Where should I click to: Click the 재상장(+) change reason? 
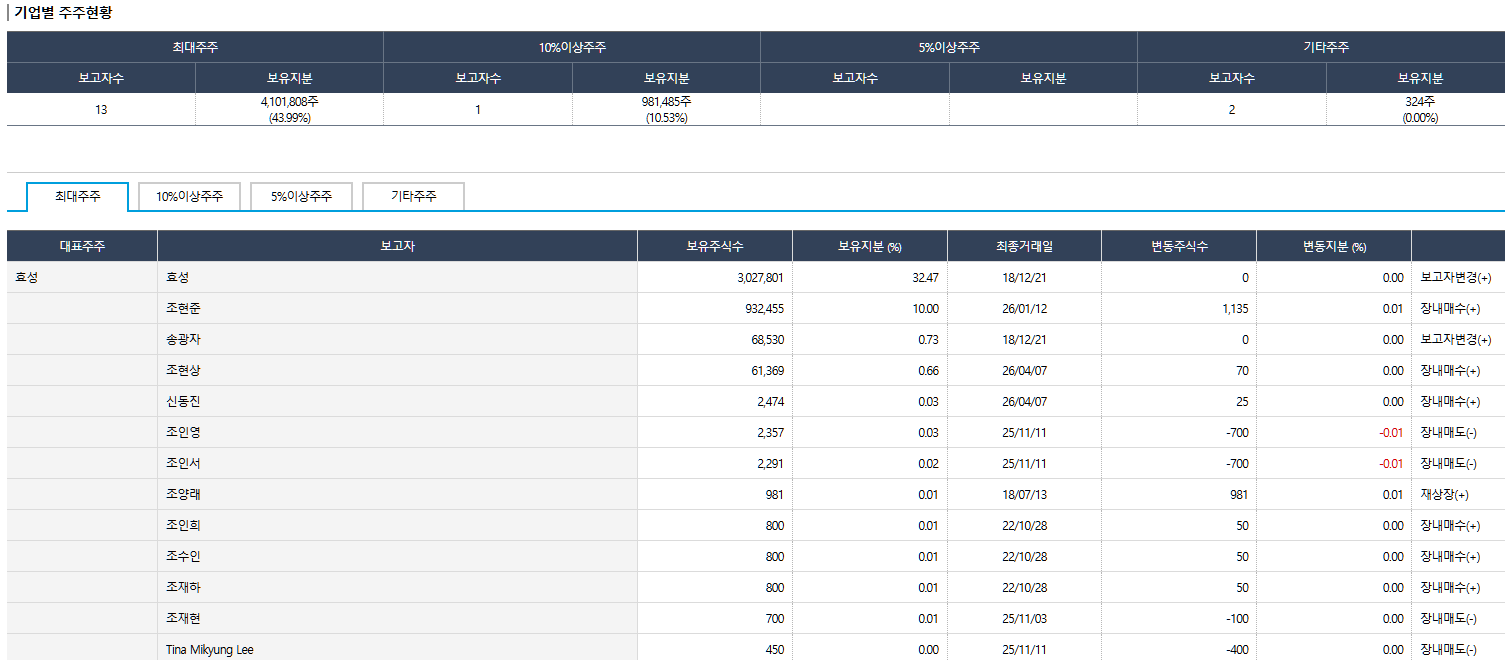(1444, 495)
